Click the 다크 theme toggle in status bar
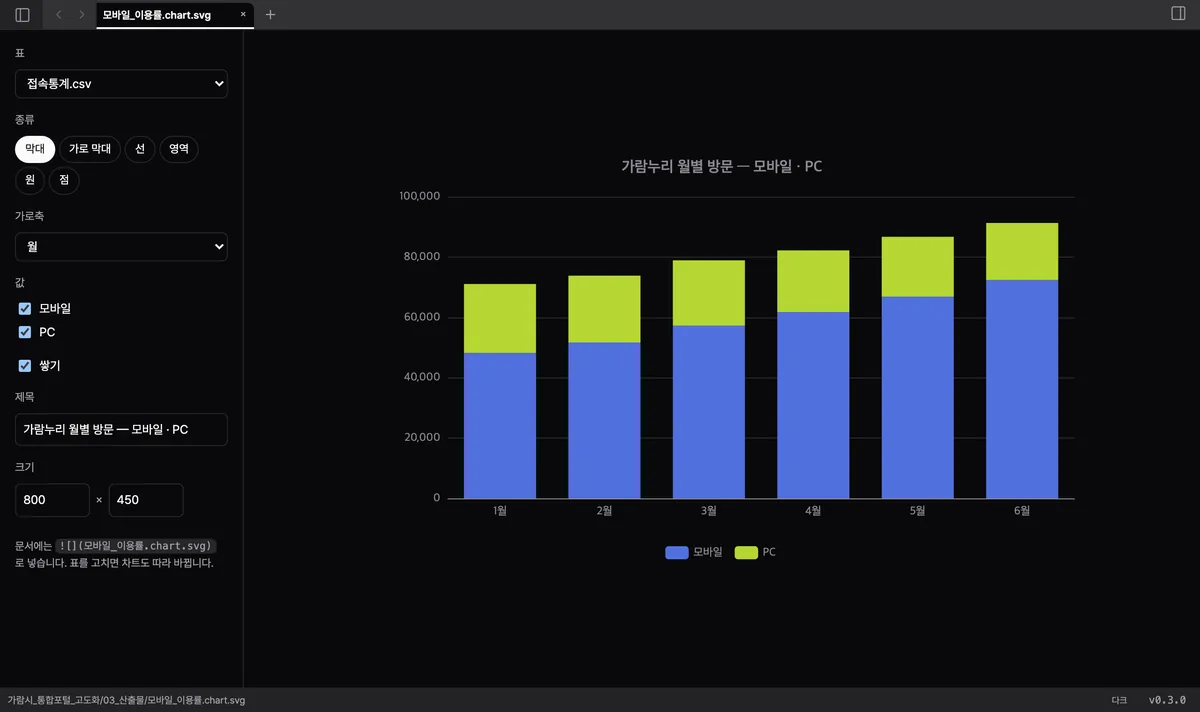Image resolution: width=1200 pixels, height=712 pixels. tap(1119, 700)
